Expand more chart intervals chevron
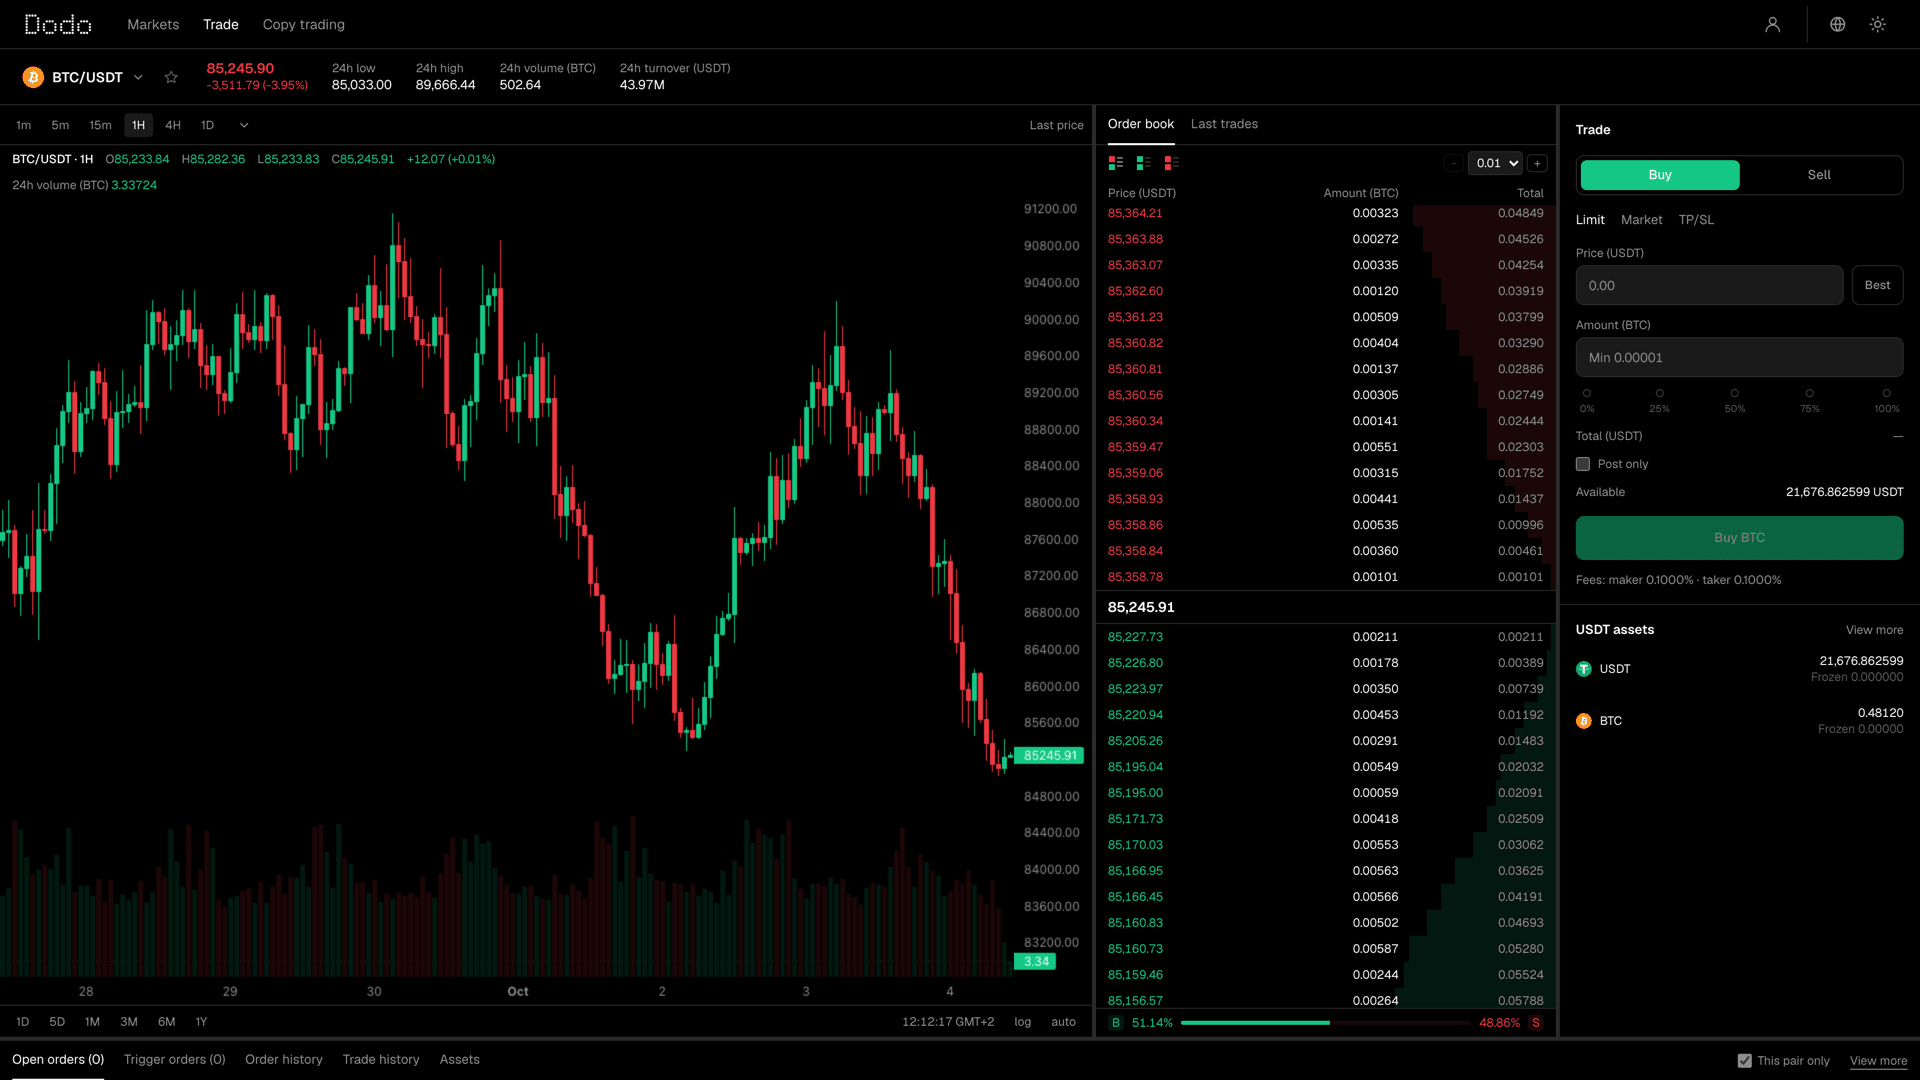 [244, 125]
